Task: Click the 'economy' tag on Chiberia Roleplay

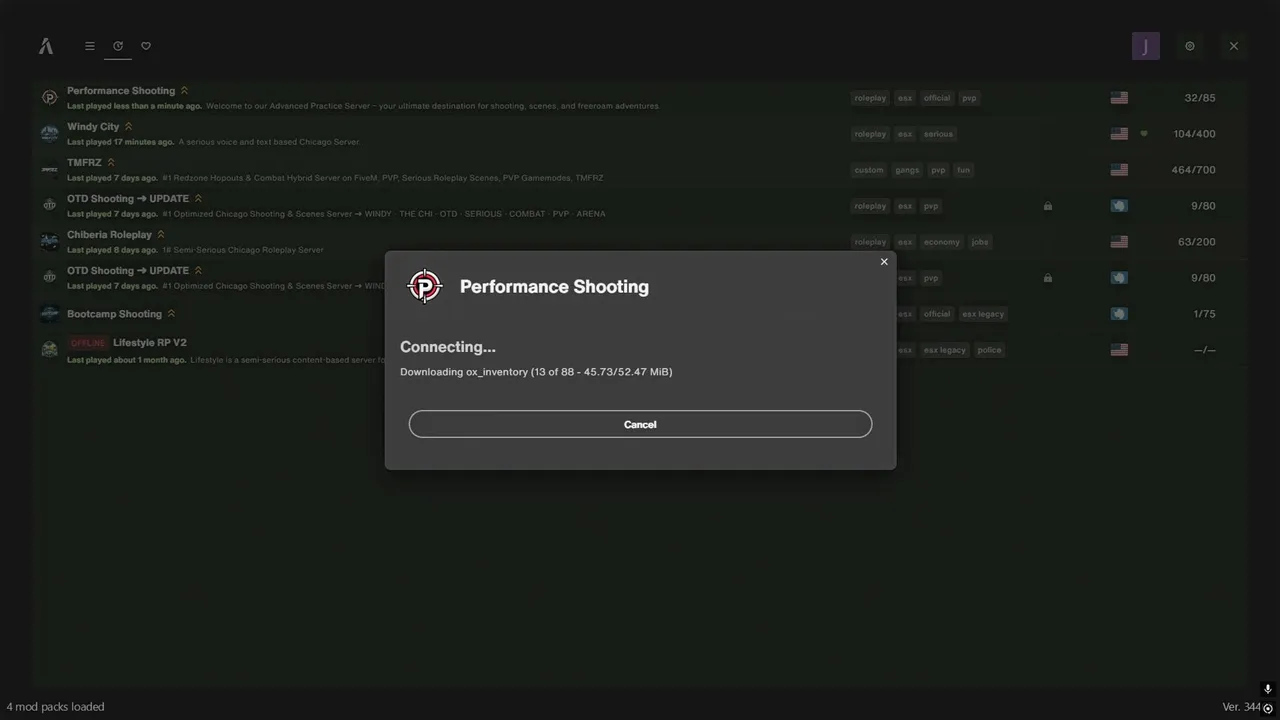Action: (942, 242)
